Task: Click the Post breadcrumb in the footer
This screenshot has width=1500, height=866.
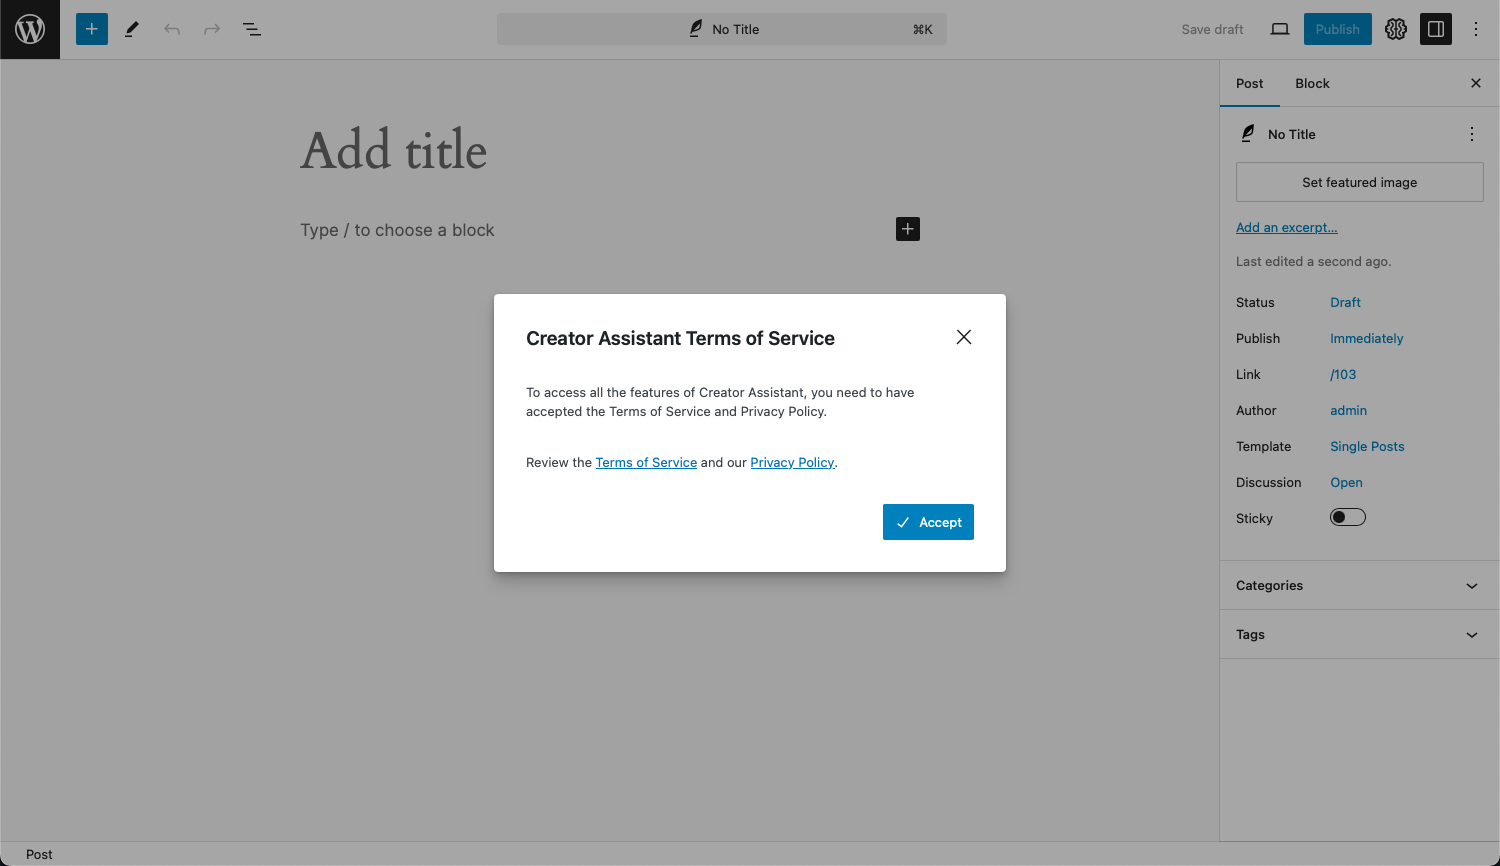Action: click(39, 854)
